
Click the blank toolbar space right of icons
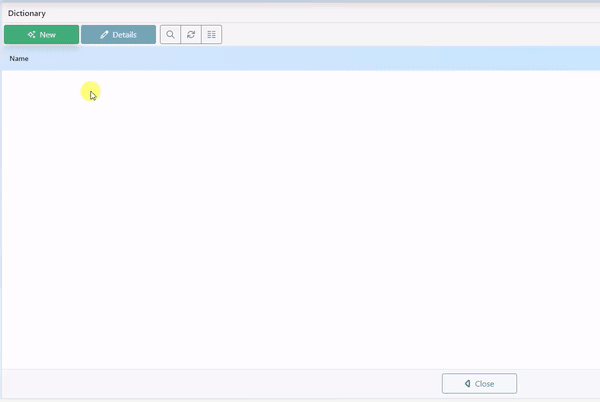click(400, 35)
